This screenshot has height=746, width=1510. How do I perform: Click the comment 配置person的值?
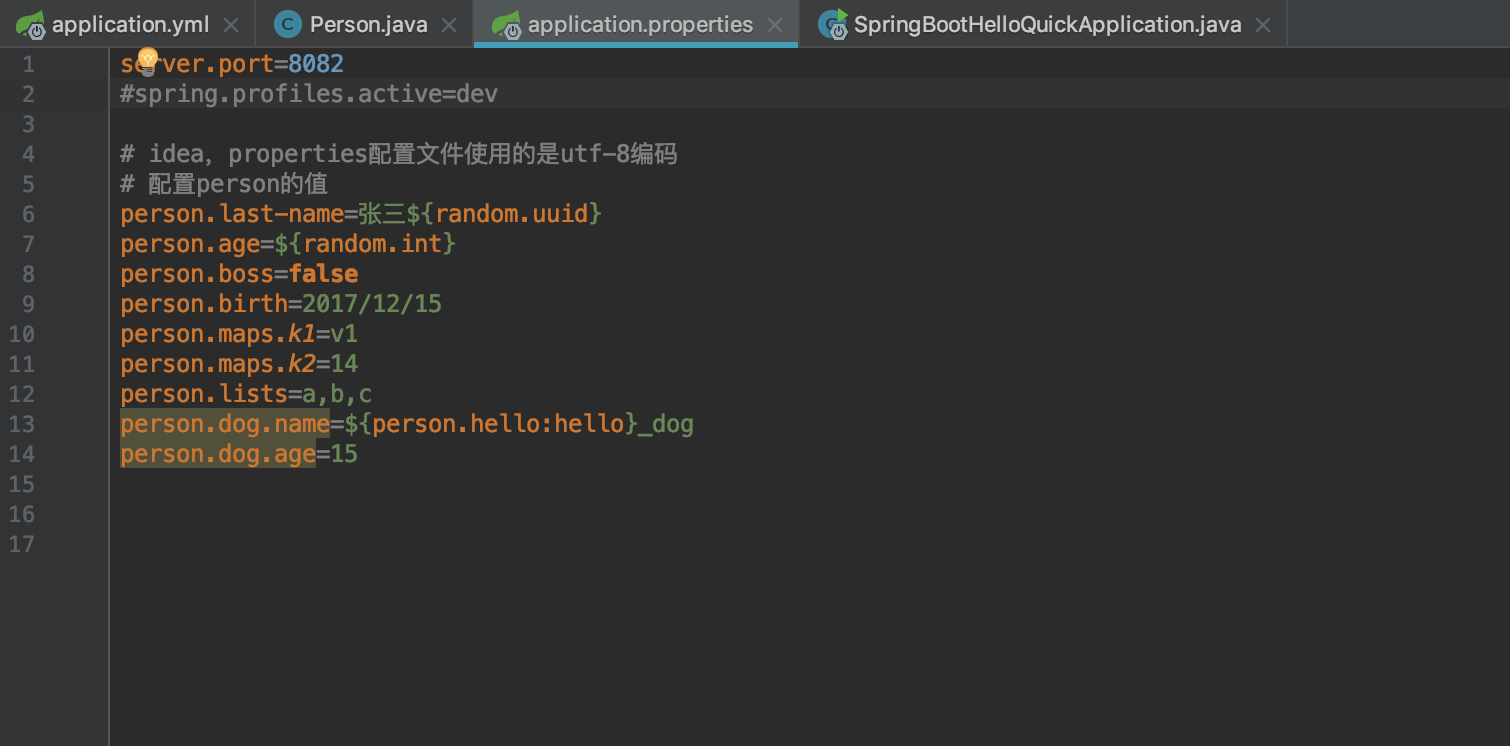click(224, 184)
